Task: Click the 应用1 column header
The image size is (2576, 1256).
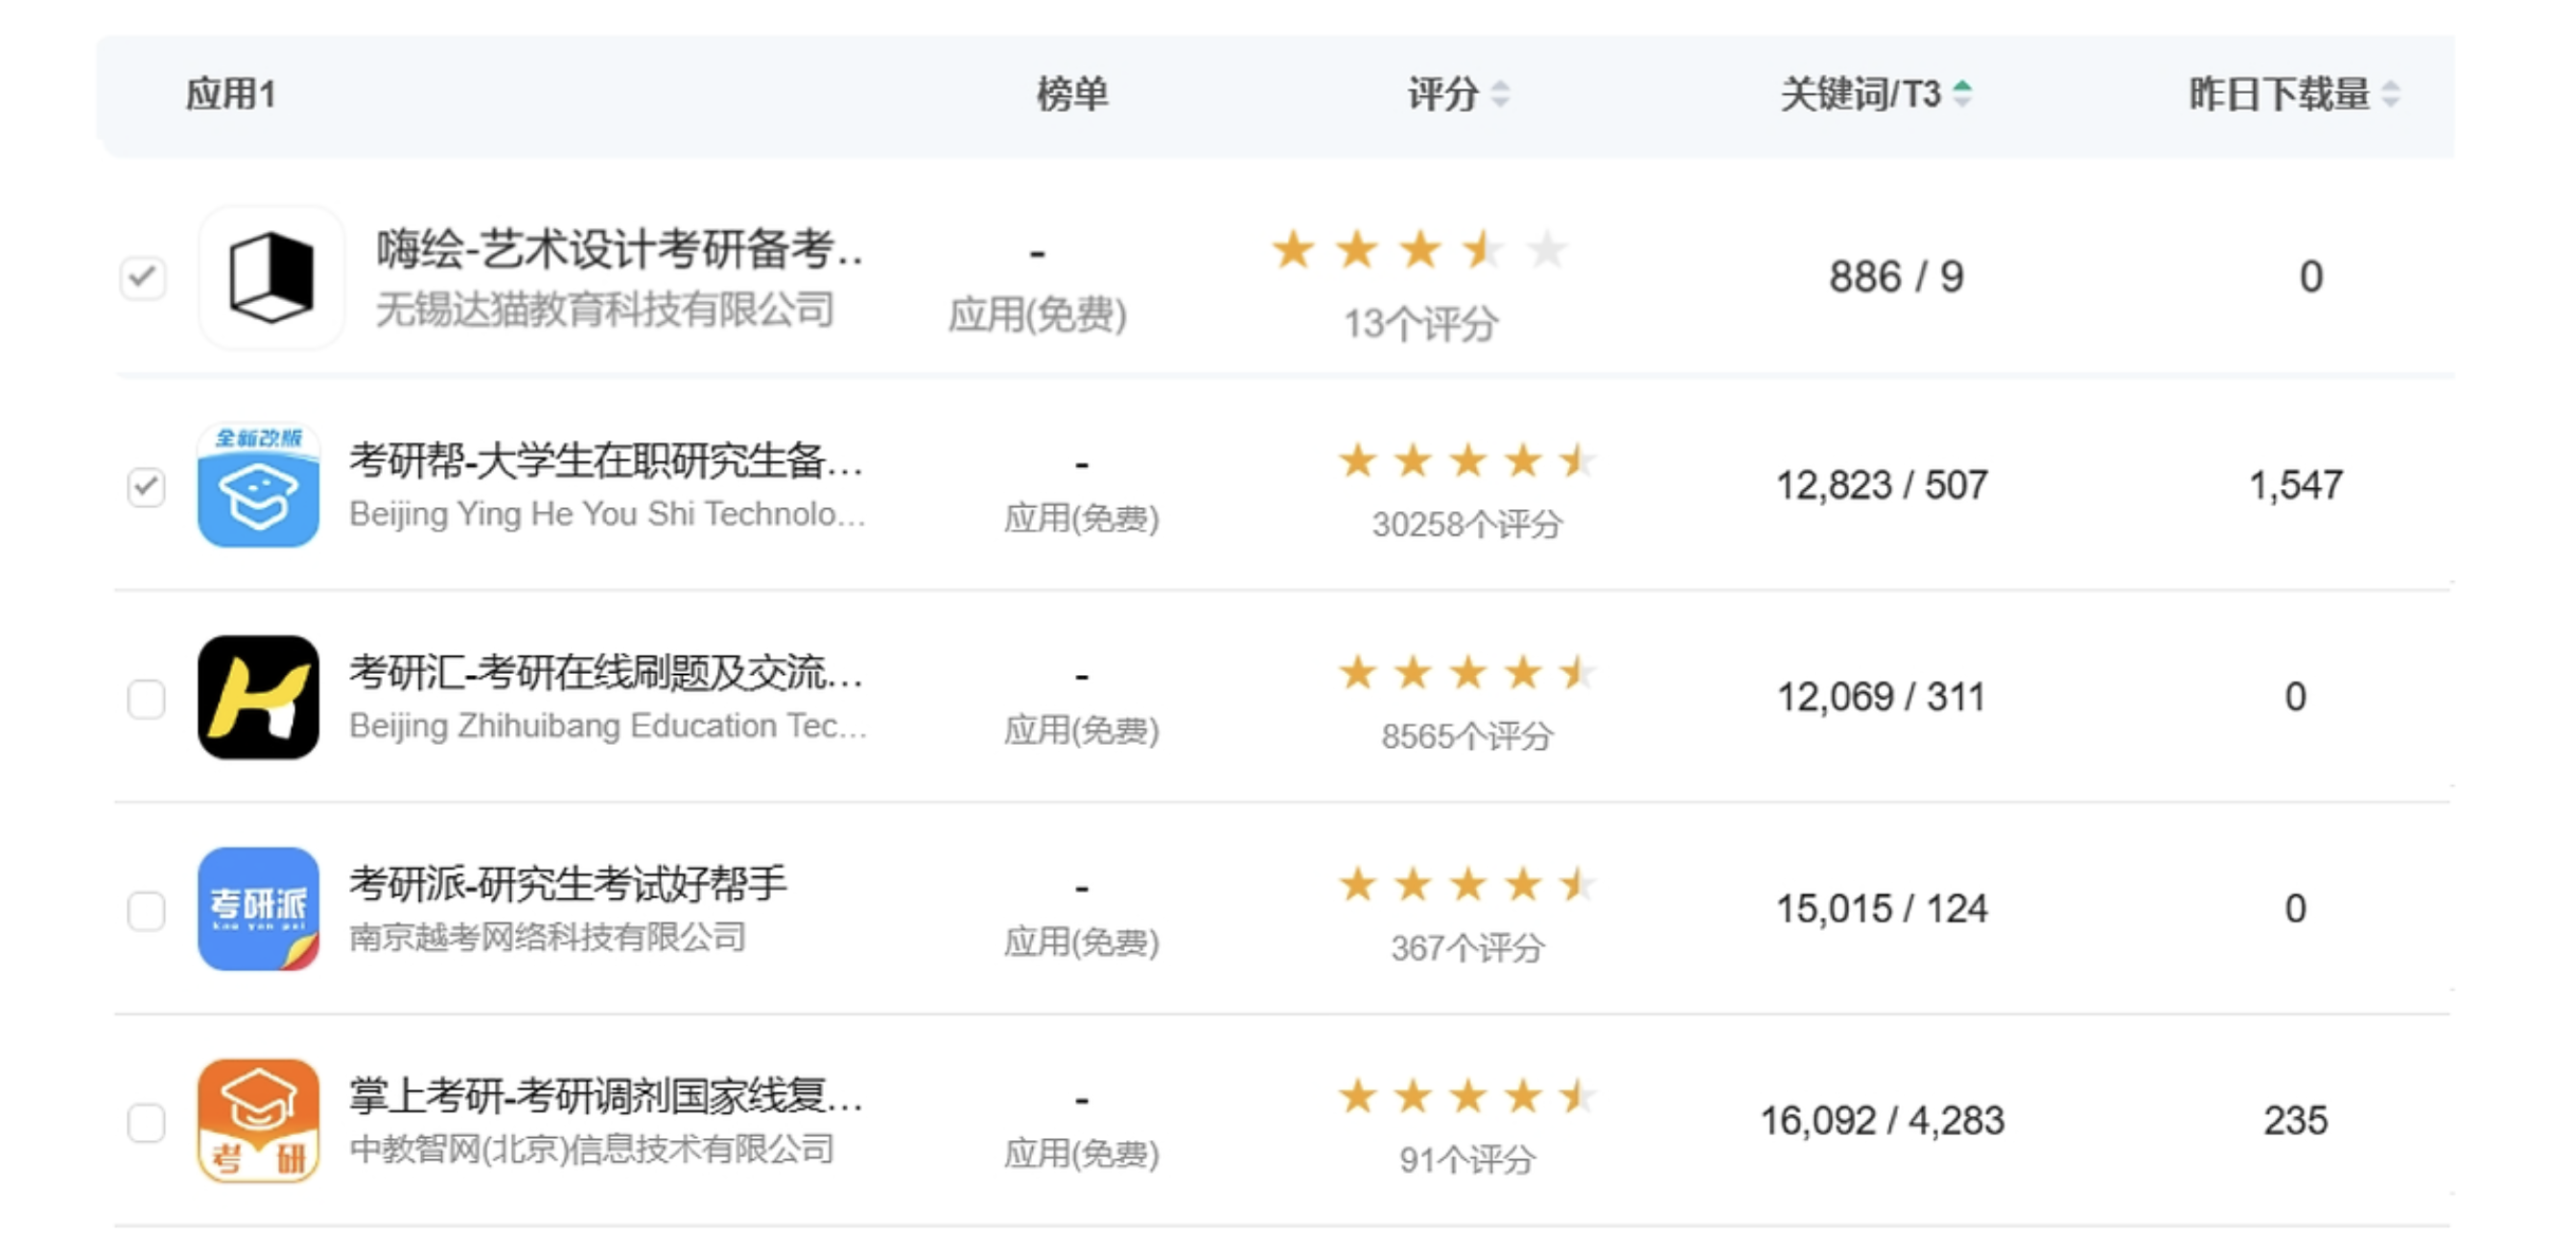Action: [231, 94]
